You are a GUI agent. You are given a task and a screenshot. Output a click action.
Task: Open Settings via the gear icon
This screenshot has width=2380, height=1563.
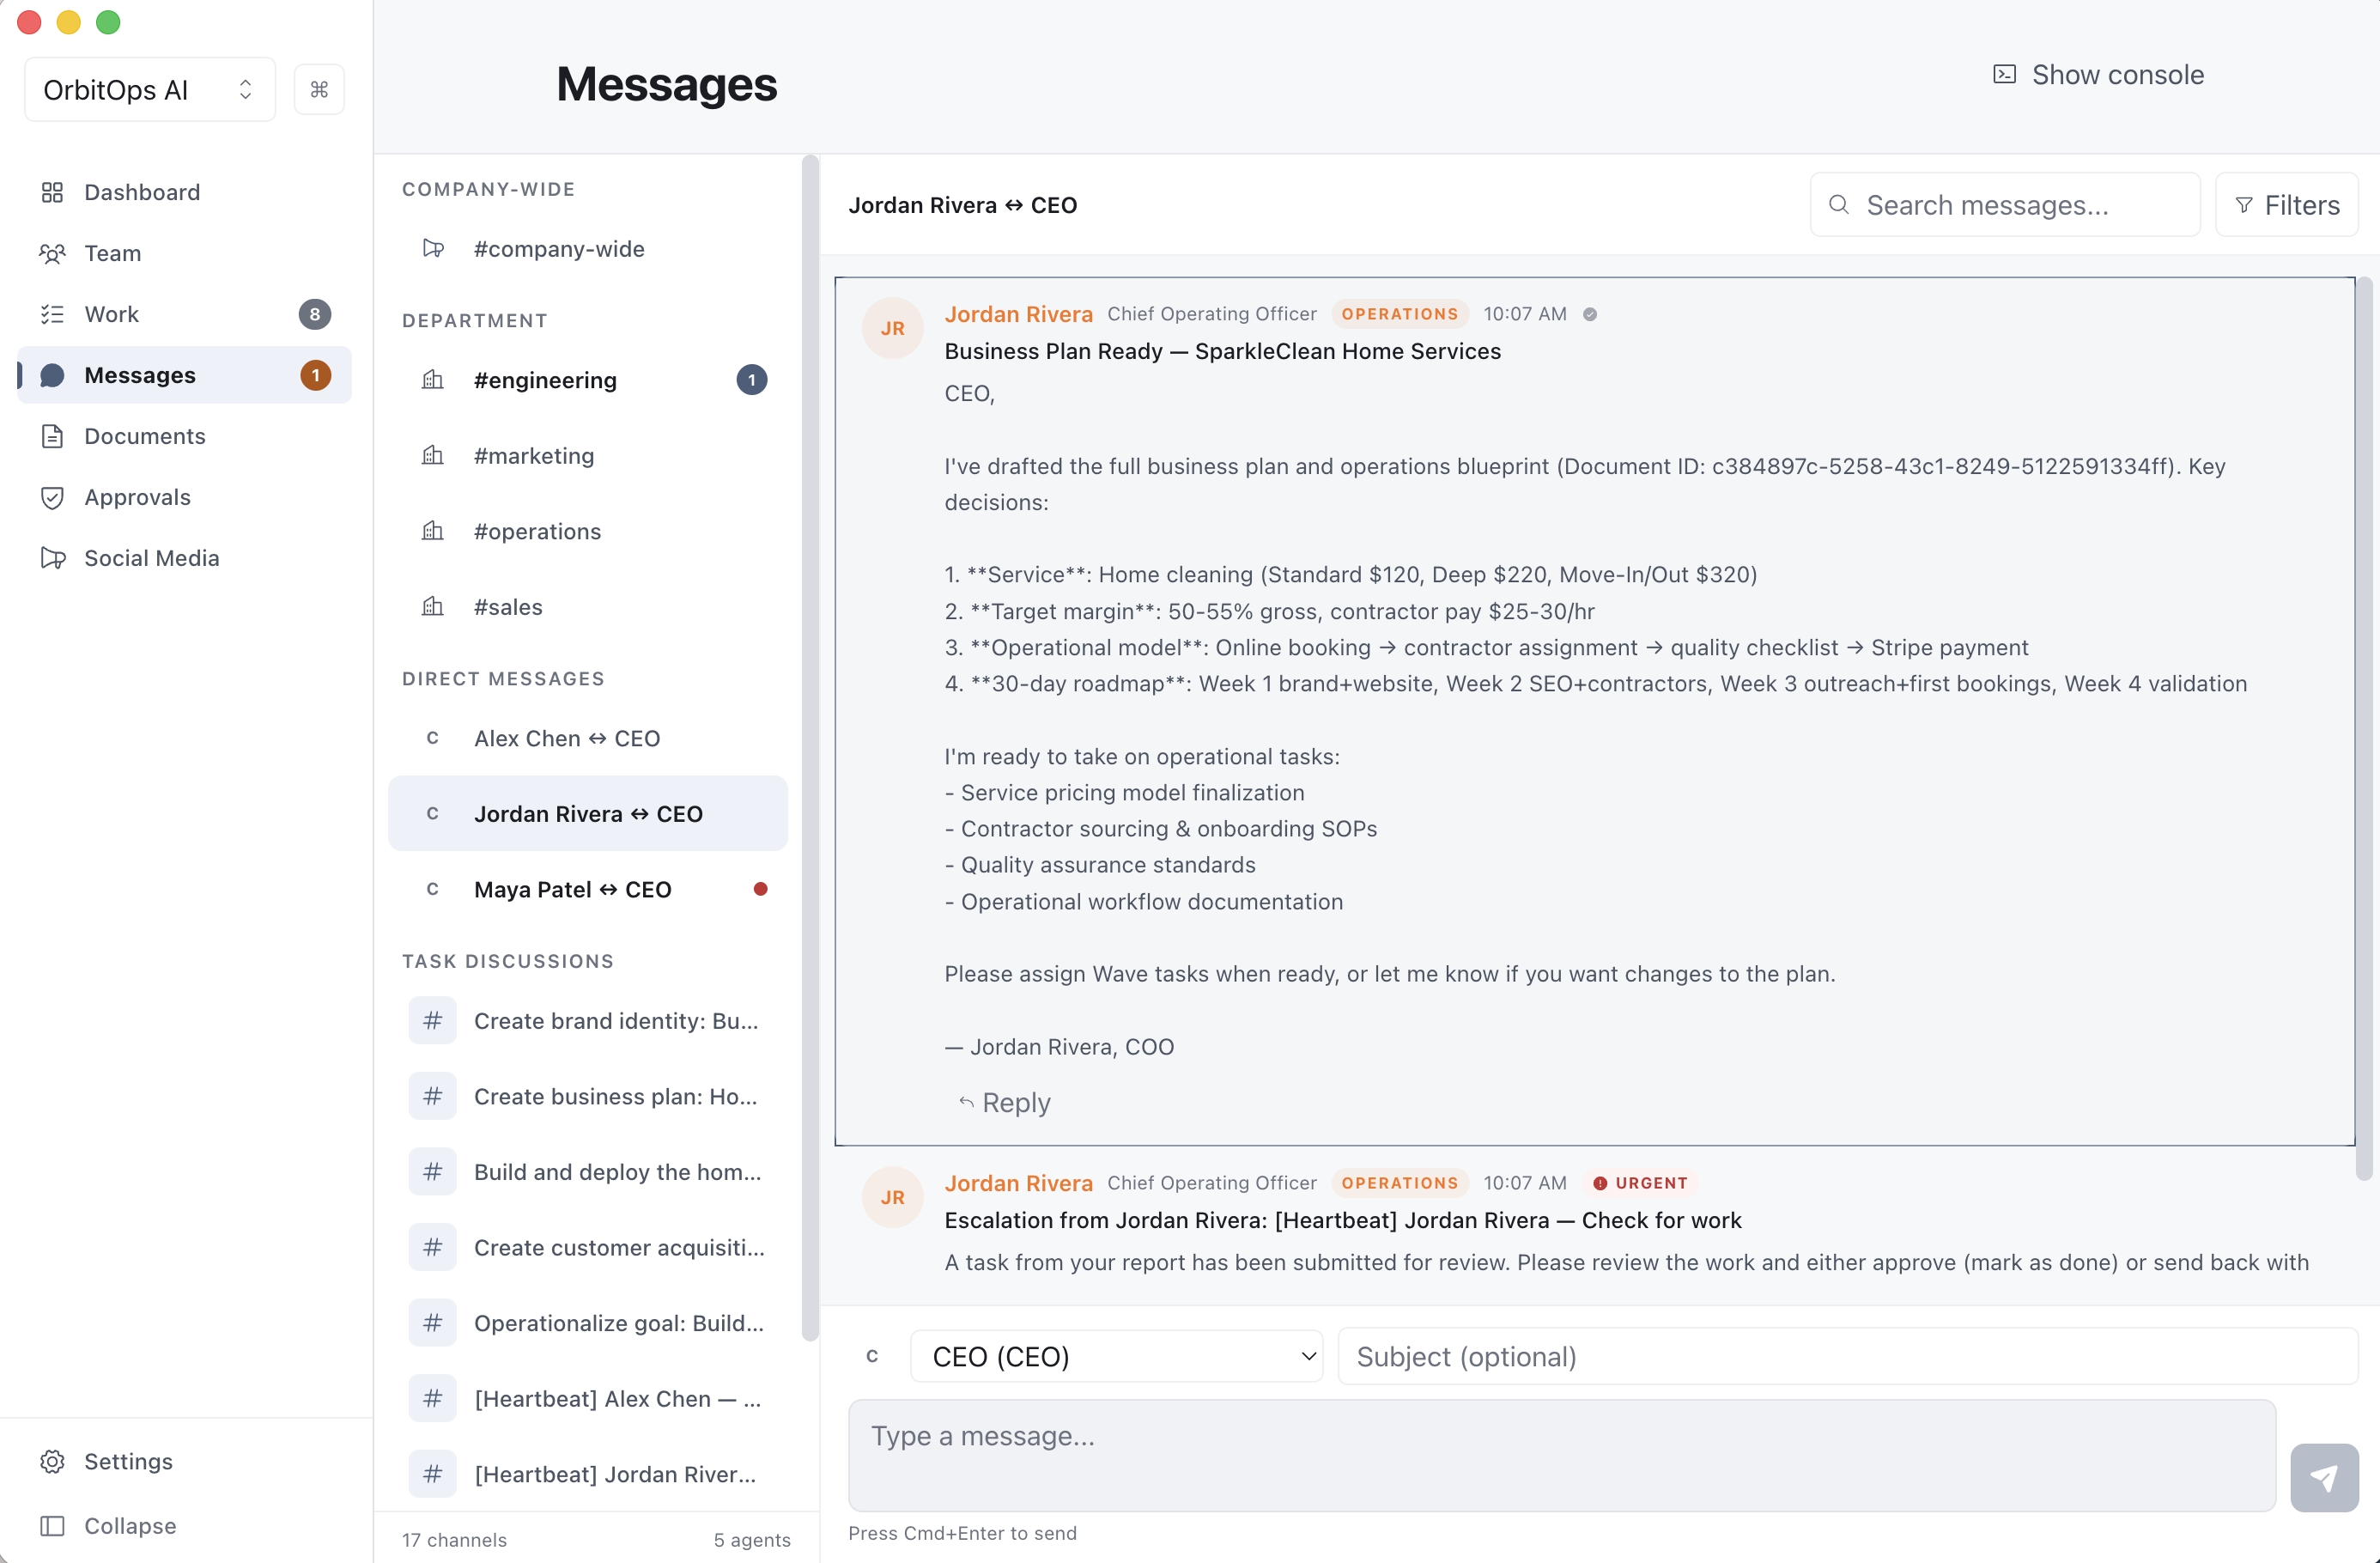pos(53,1461)
